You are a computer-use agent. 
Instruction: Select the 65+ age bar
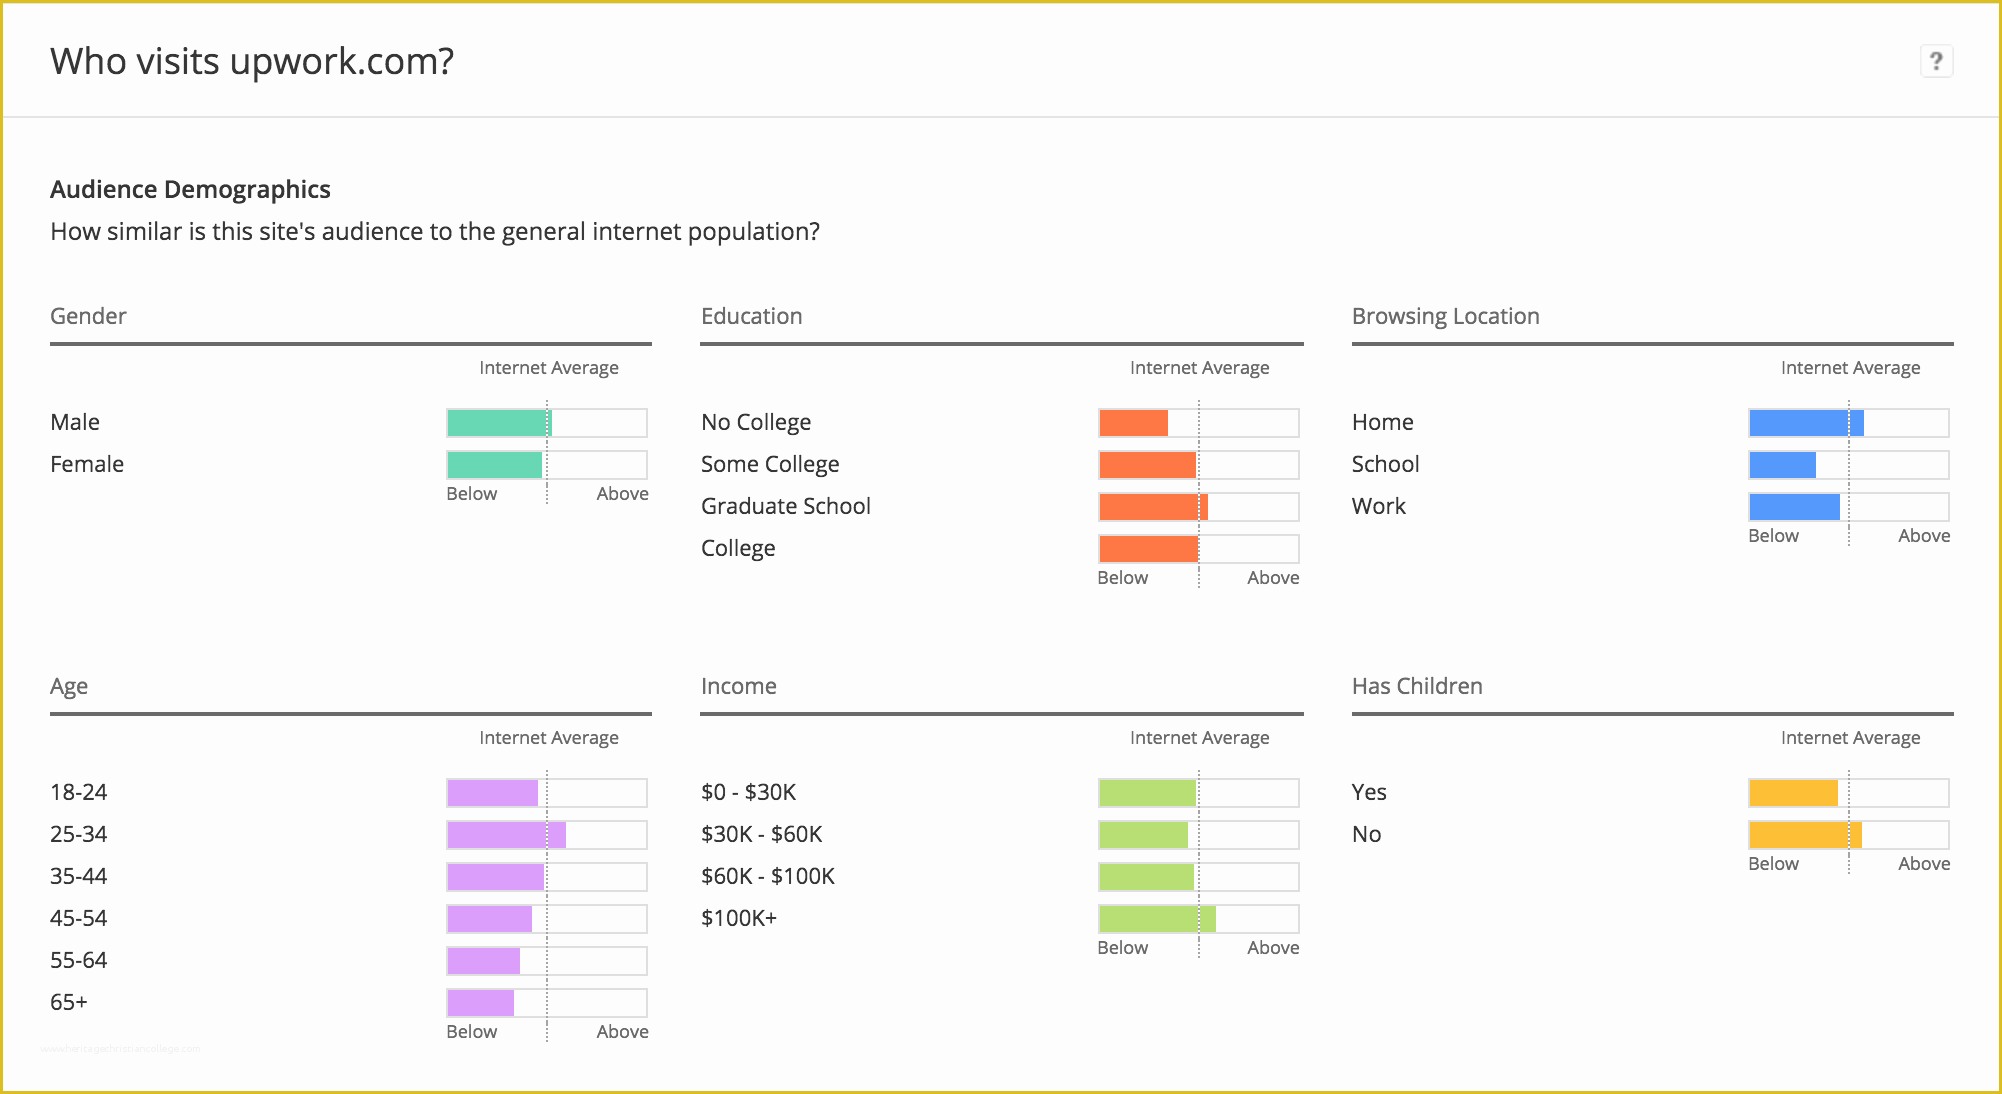coord(547,1003)
